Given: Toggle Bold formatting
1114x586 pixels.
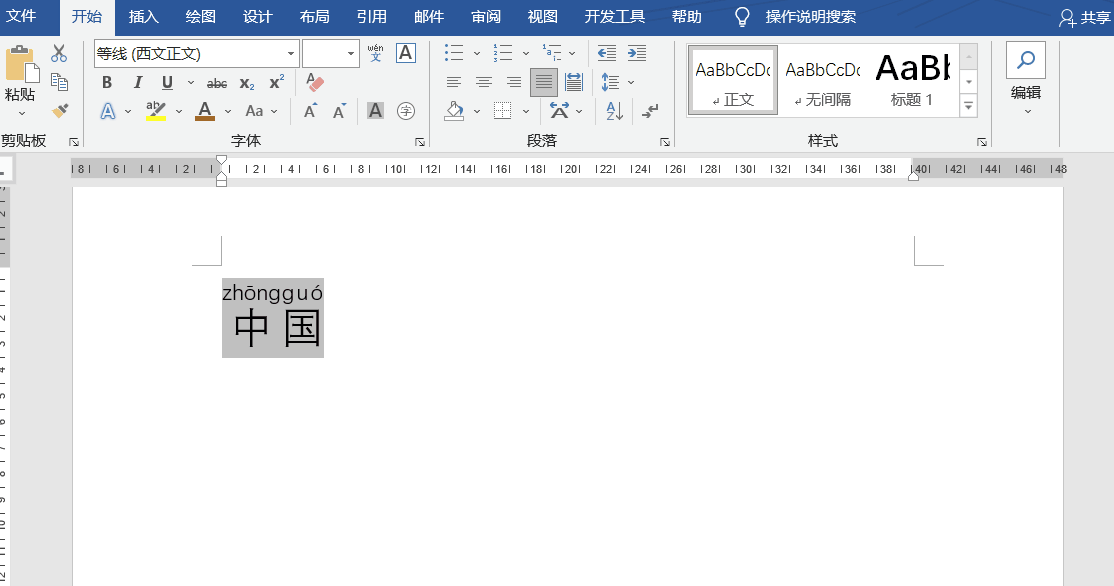Looking at the screenshot, I should click(x=107, y=82).
